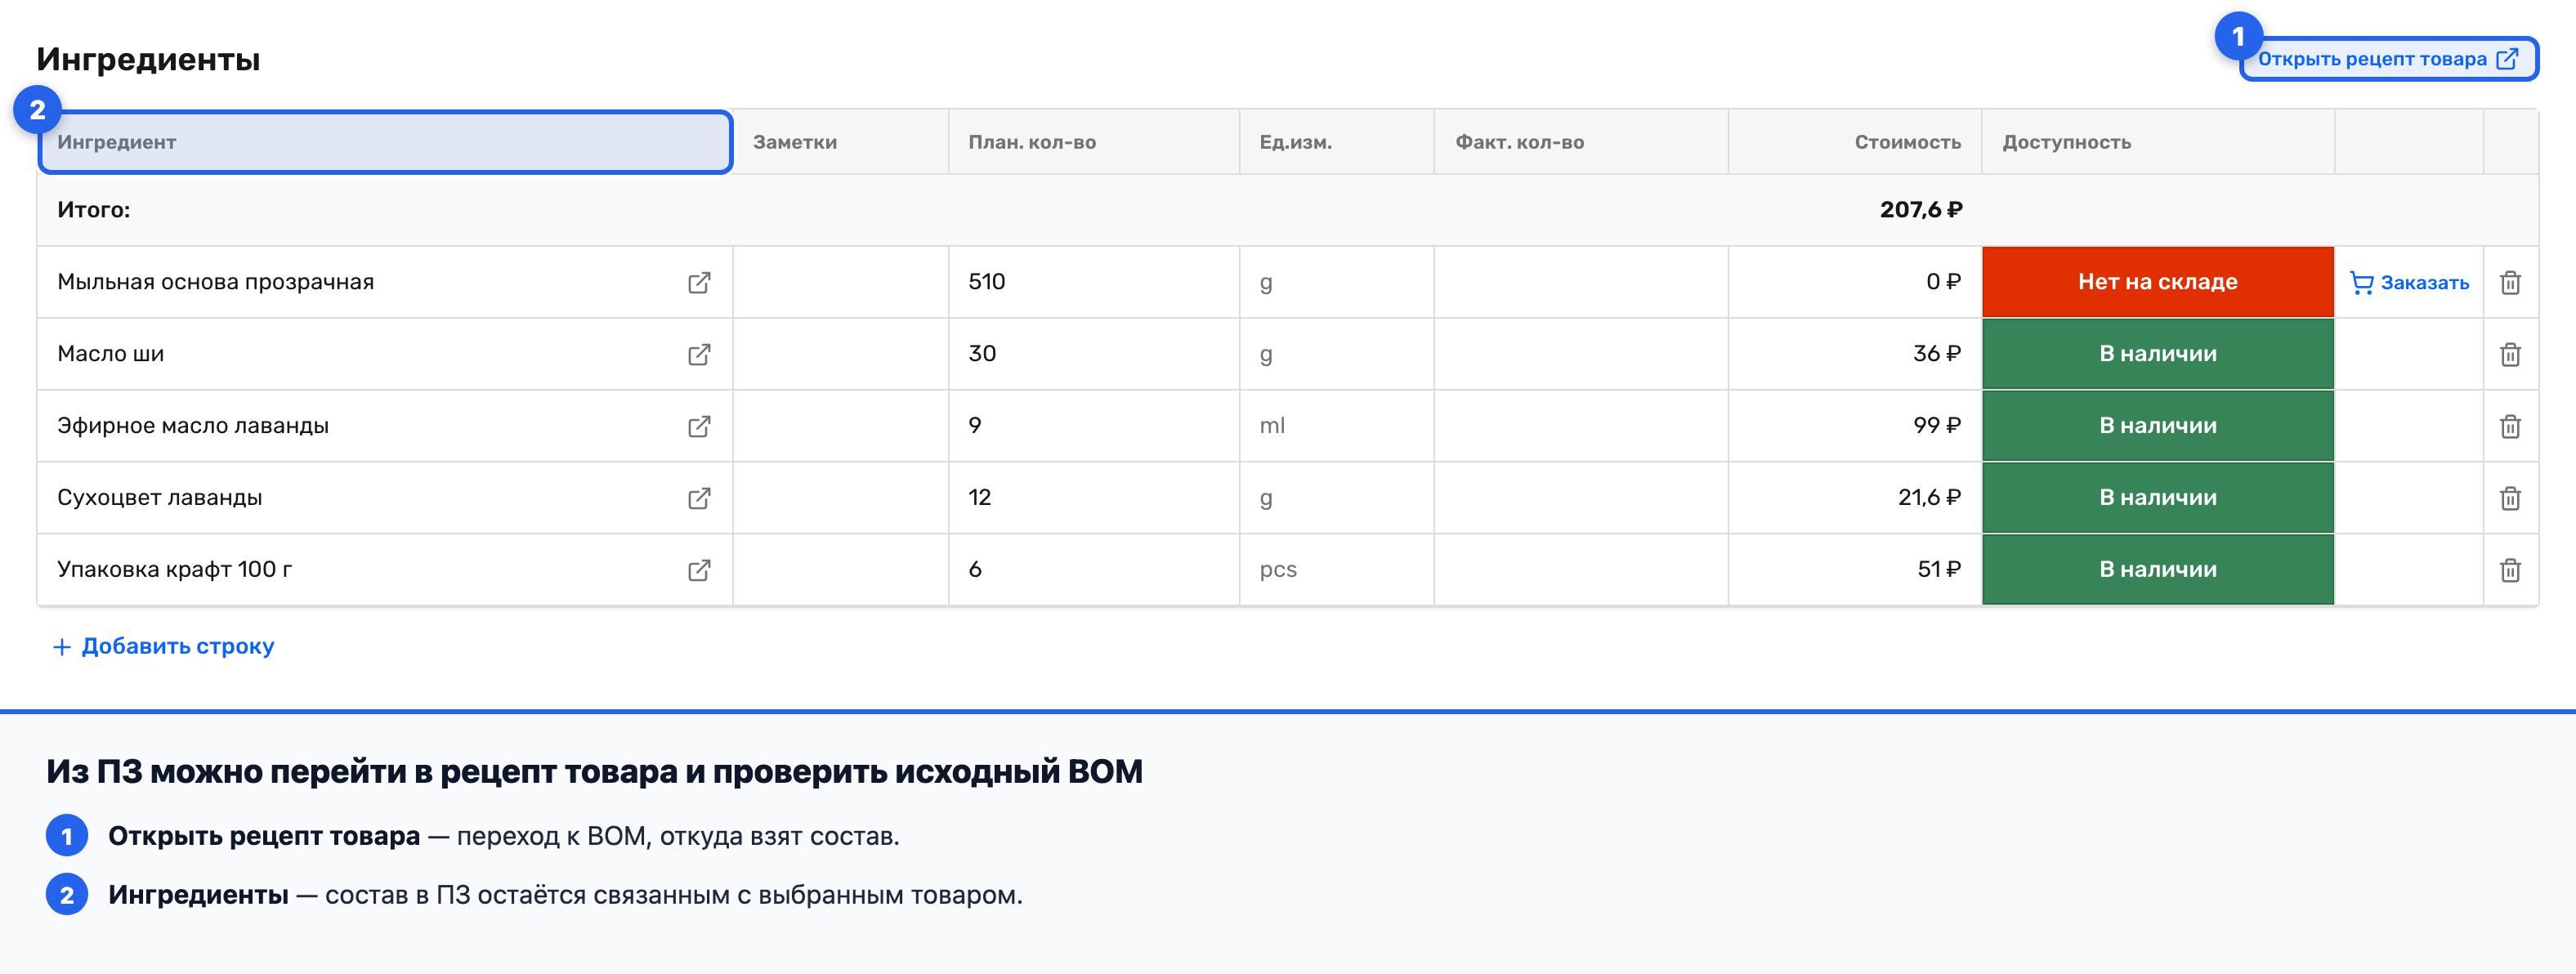Viewport: 2576px width, 974px height.
Task: Edit planned quantity 12 for Сухоцвет лаванды
Action: pyautogui.click(x=1094, y=498)
